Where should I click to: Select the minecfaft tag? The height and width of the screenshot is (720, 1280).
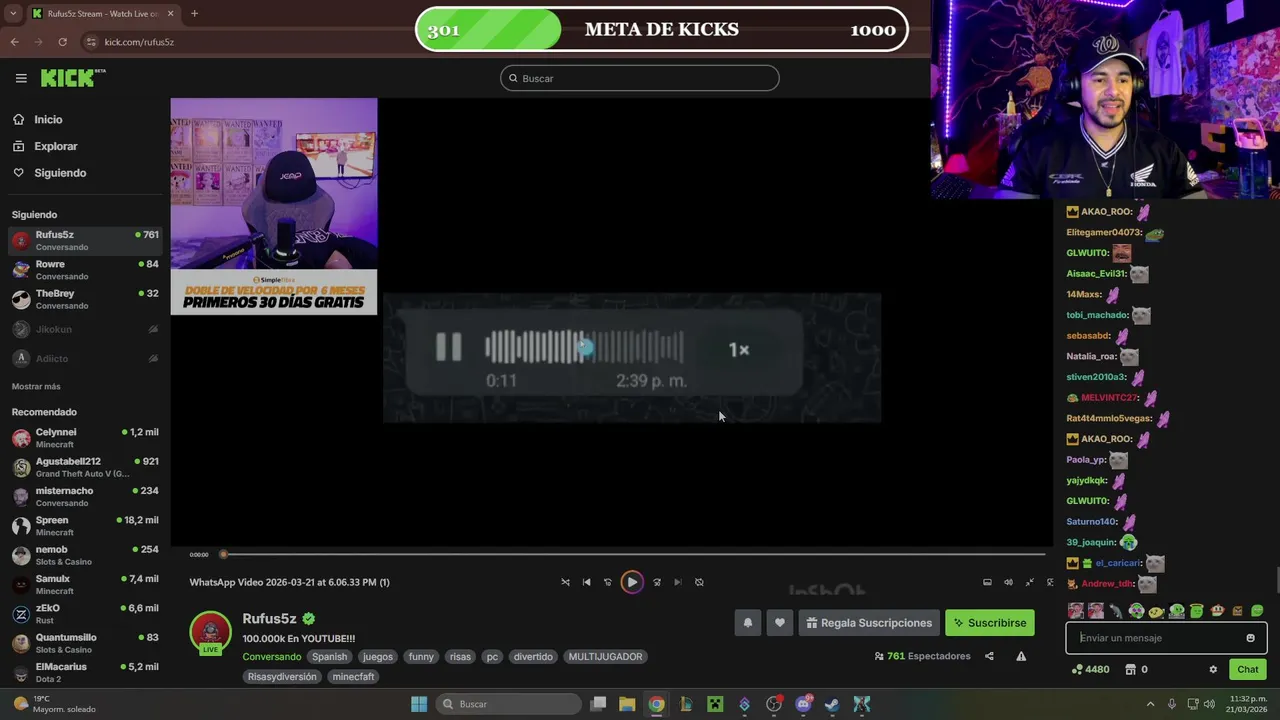[353, 677]
